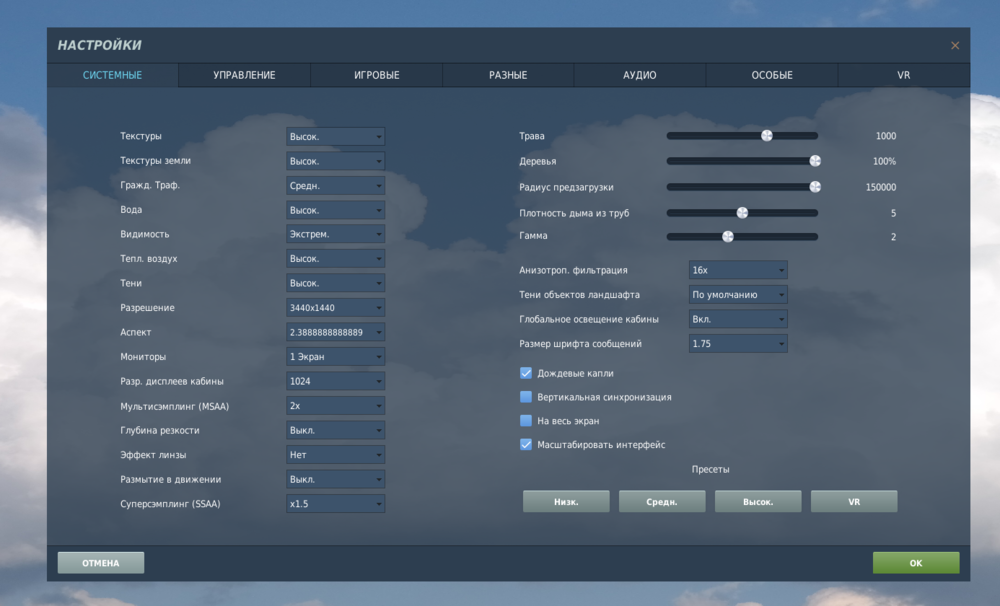The image size is (1000, 606).
Task: Expand the Эффект линзы dropdown
Action: pos(335,455)
